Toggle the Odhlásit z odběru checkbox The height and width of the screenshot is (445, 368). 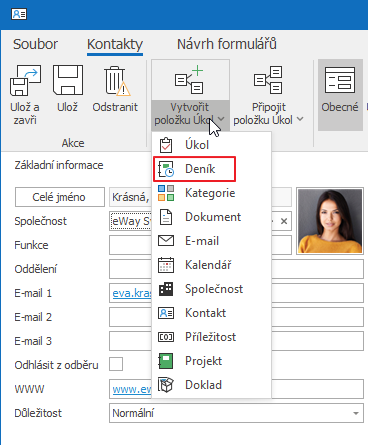tap(116, 364)
